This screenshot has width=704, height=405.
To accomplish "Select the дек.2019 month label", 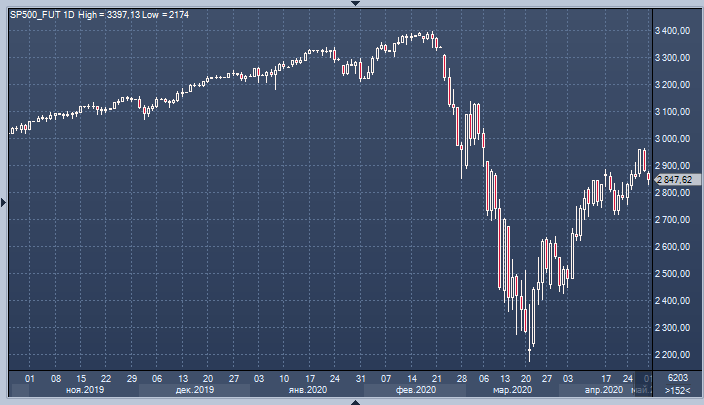I will click(x=194, y=391).
